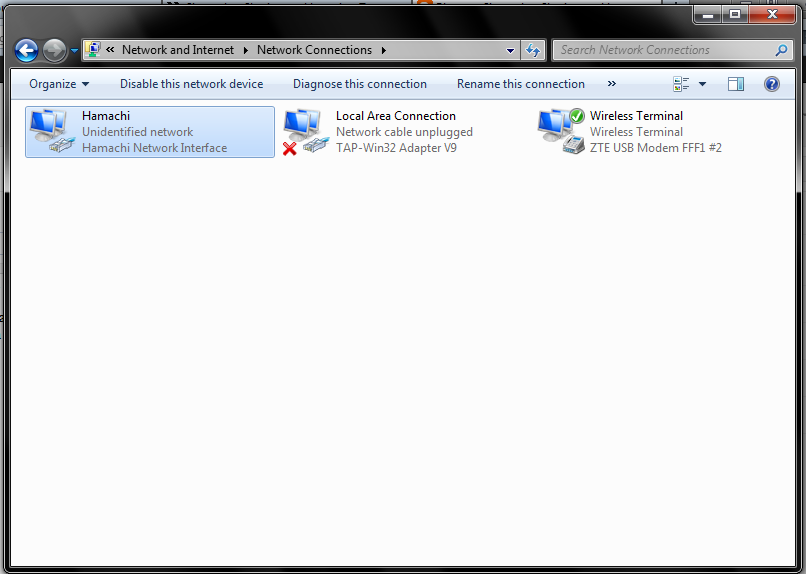Click 'Local Area Connection' name
Image resolution: width=806 pixels, height=574 pixels.
coord(396,116)
